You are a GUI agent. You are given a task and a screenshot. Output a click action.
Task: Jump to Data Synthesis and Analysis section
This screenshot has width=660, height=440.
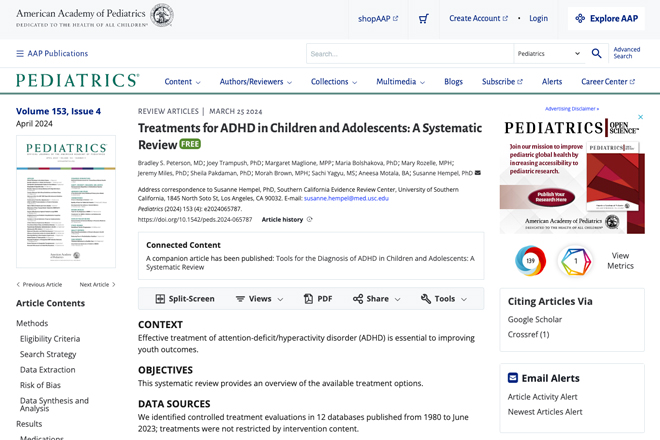coord(54,404)
